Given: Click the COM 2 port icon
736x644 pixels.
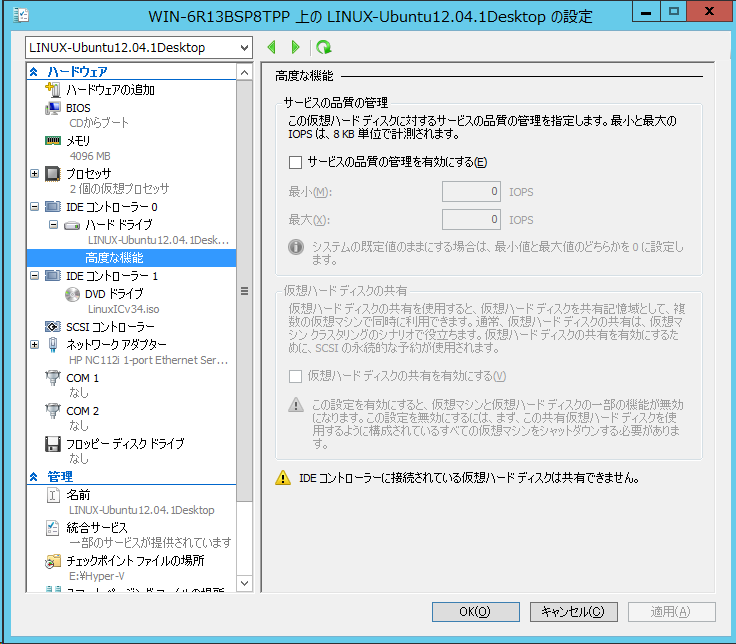Looking at the screenshot, I should [x=53, y=410].
